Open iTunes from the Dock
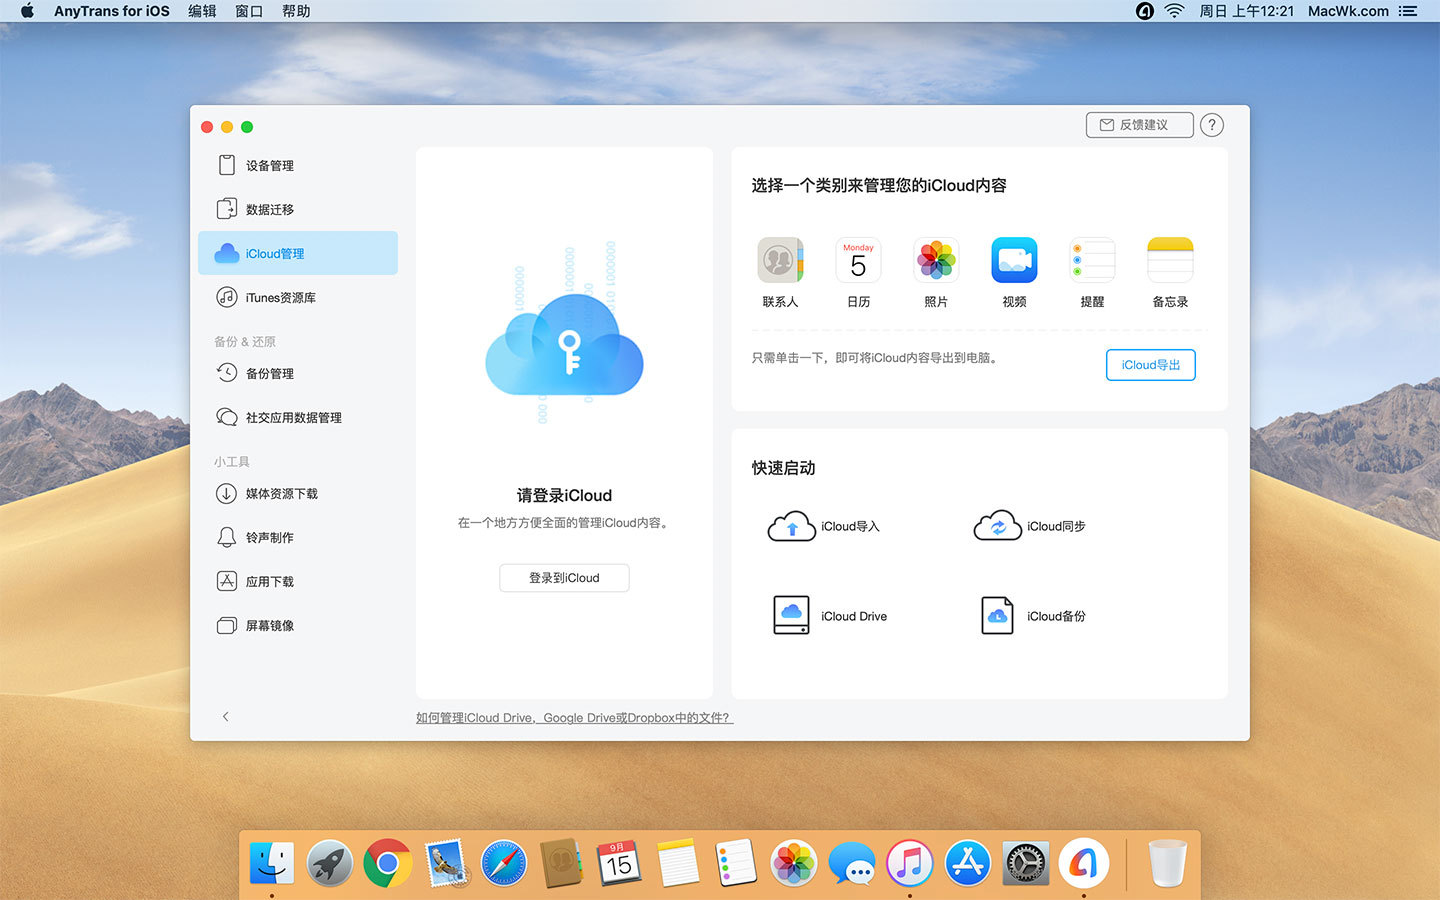This screenshot has height=900, width=1440. tap(910, 862)
